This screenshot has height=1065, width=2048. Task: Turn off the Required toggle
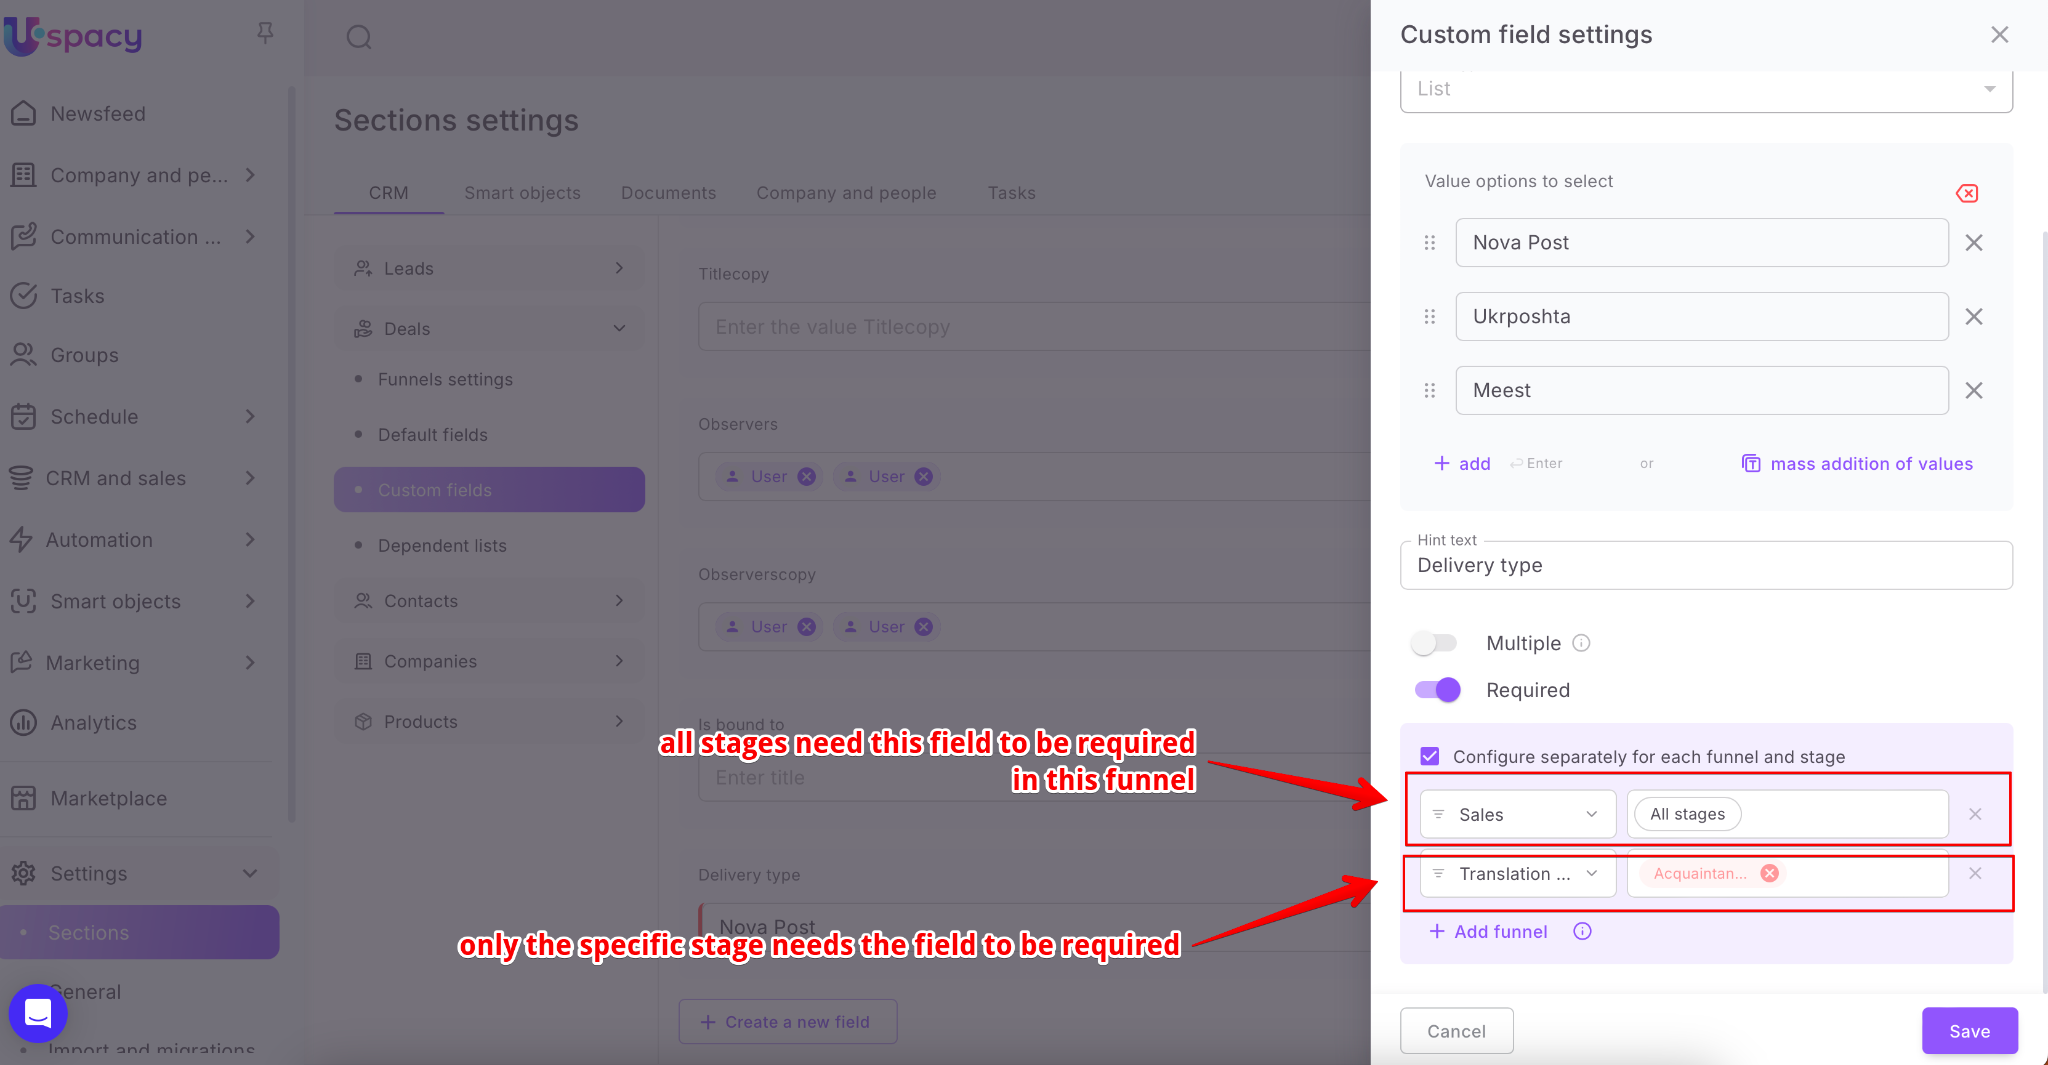[1437, 690]
